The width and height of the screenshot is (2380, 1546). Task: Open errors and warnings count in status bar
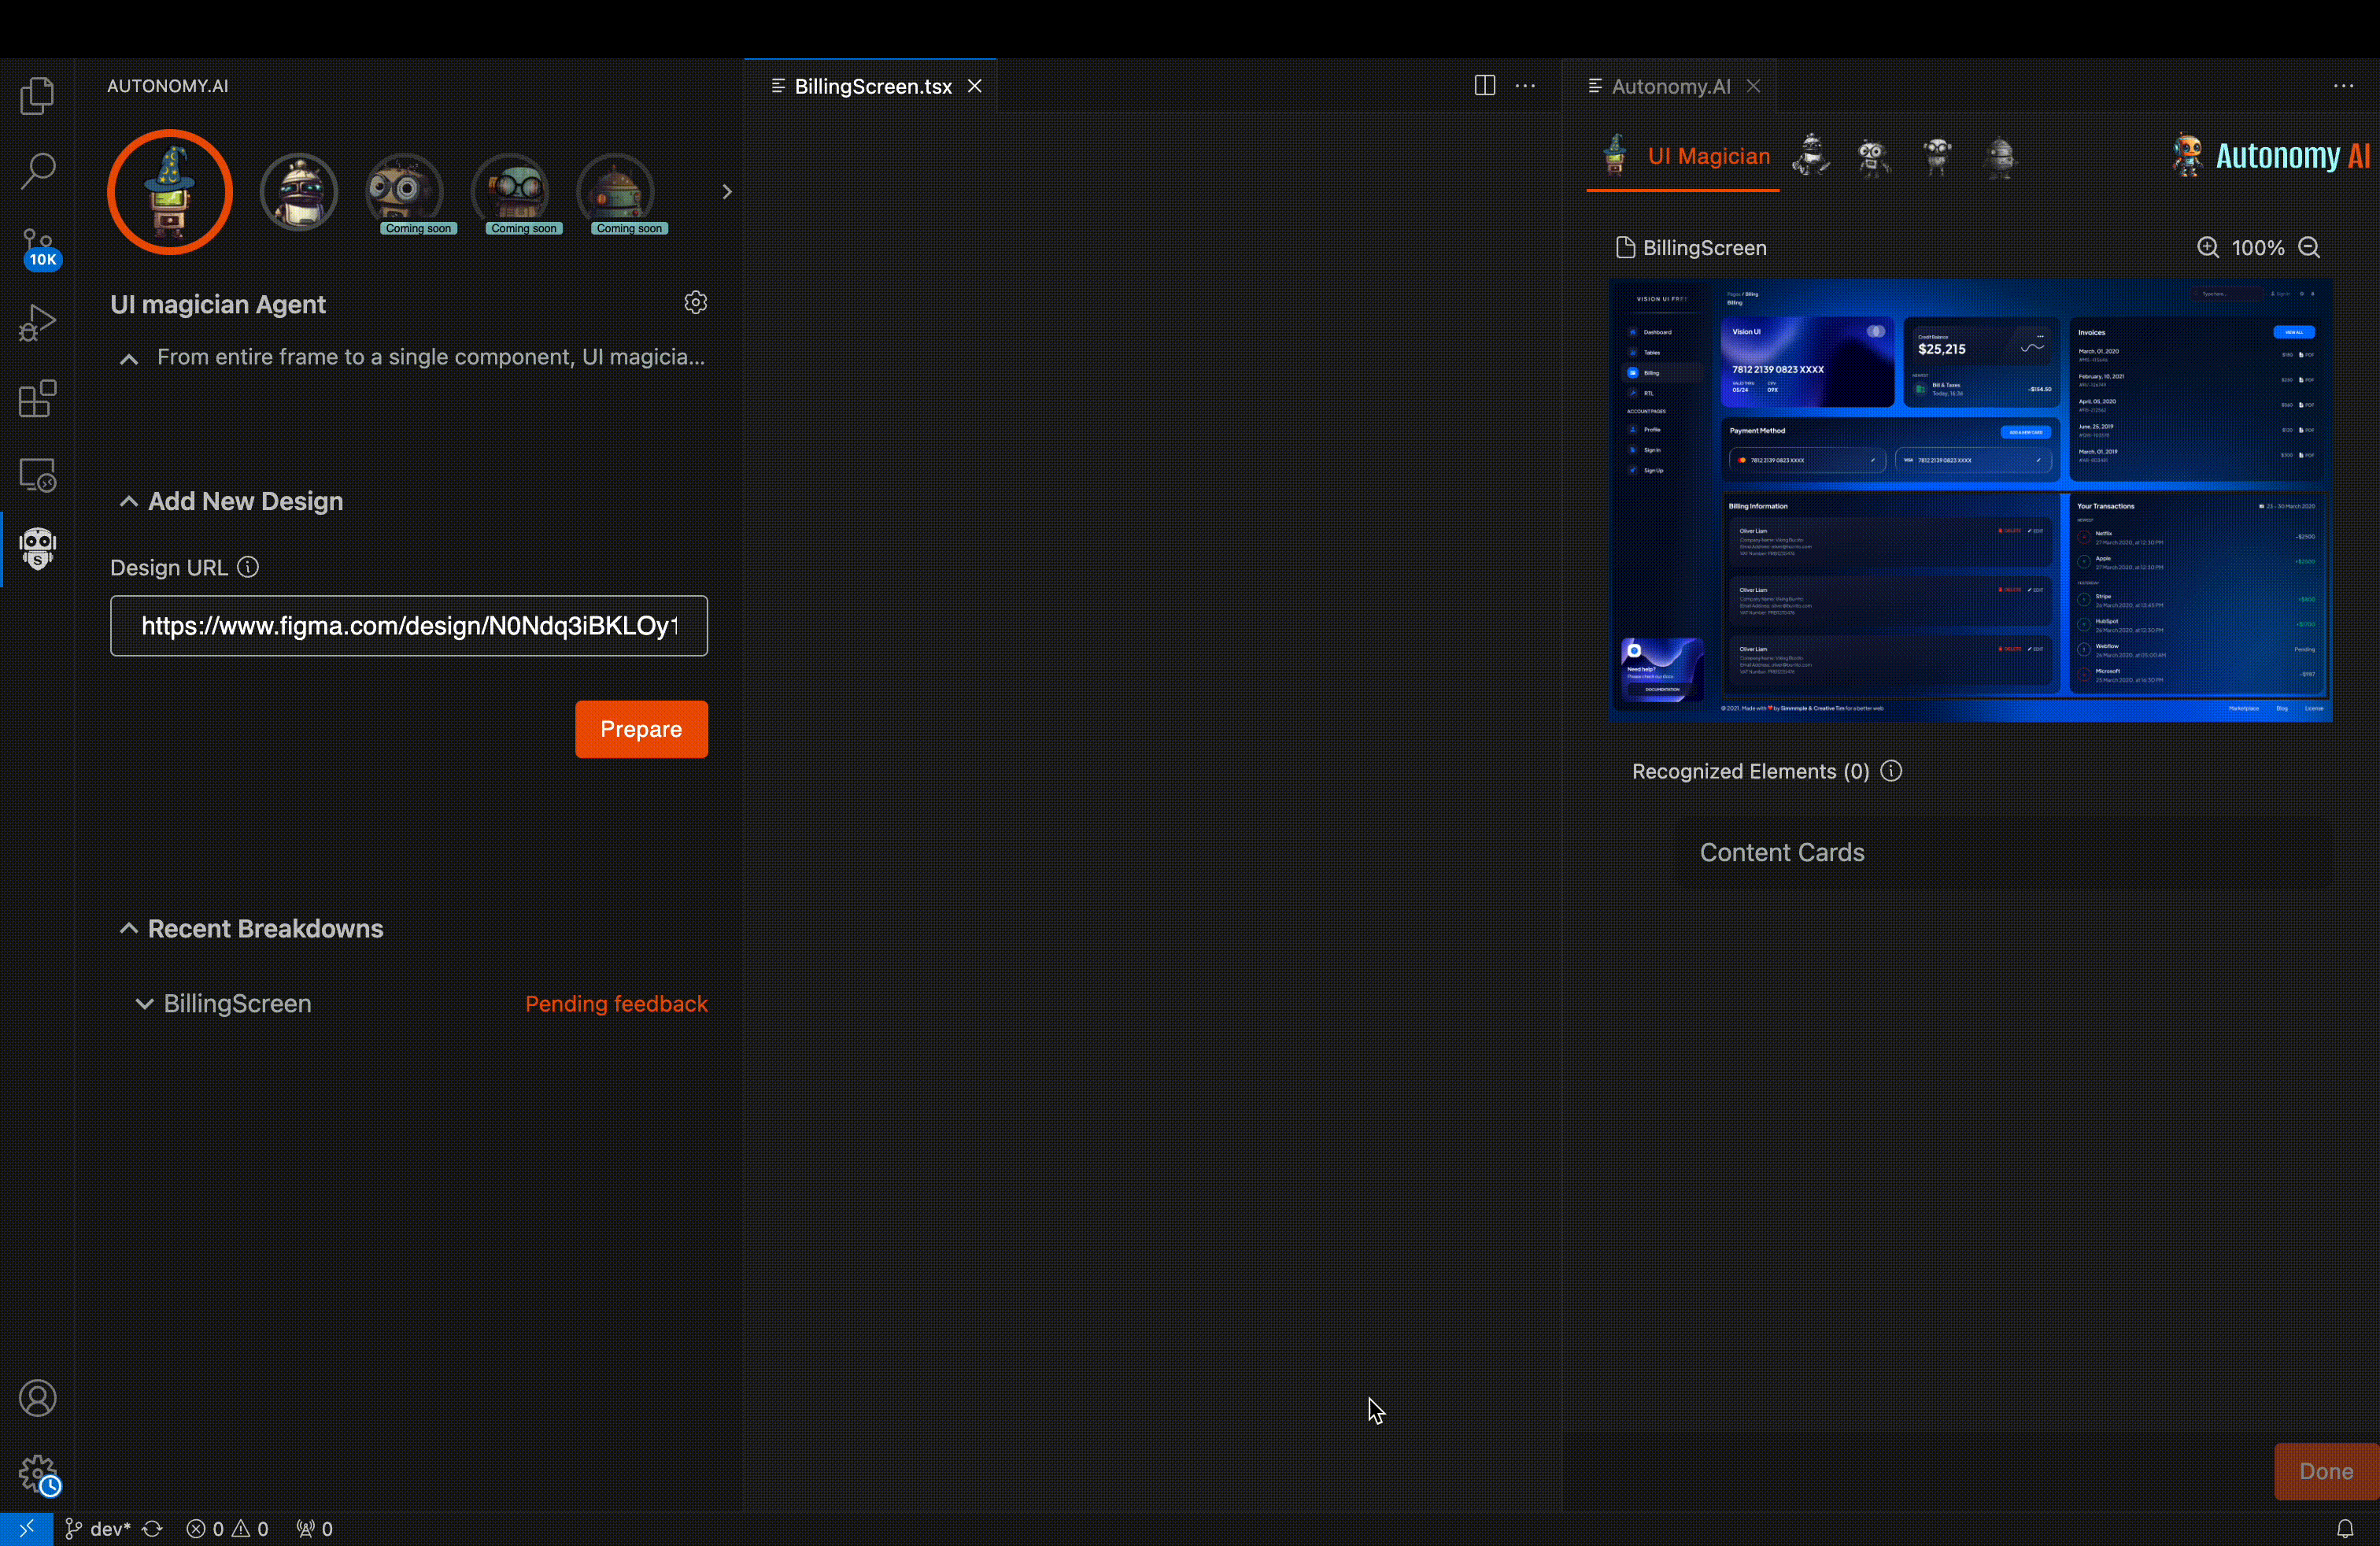(x=228, y=1529)
